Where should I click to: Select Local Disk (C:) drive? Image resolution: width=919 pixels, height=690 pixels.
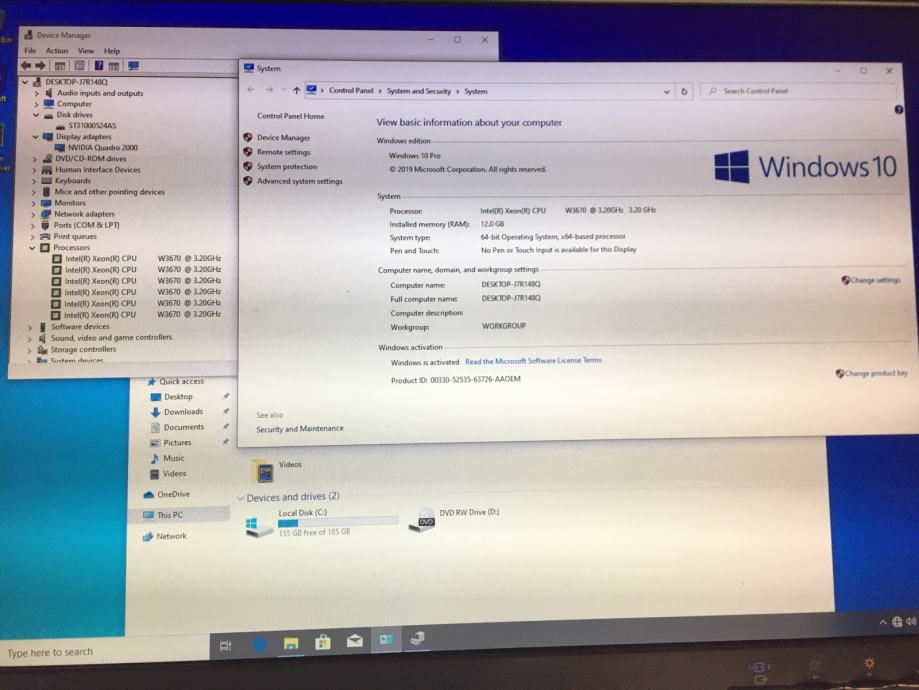(x=321, y=522)
